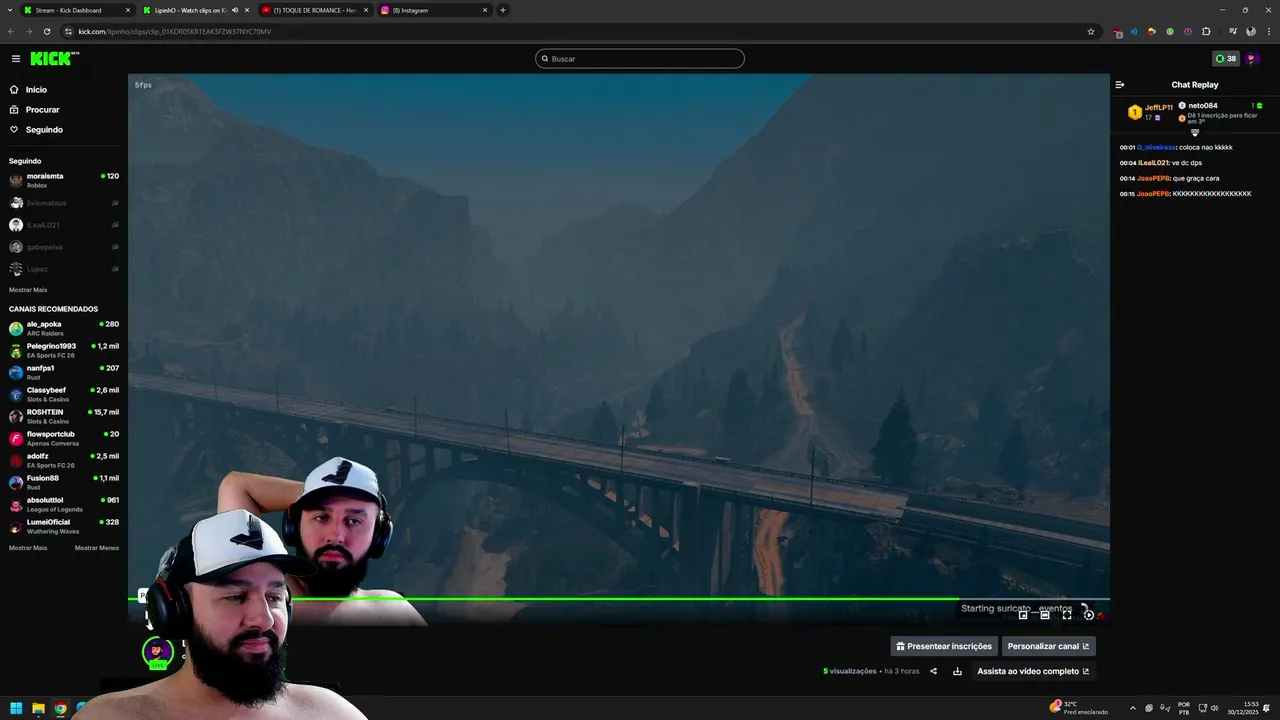The height and width of the screenshot is (720, 1280).
Task: Open absoluttlol recommended channel
Action: 63,504
